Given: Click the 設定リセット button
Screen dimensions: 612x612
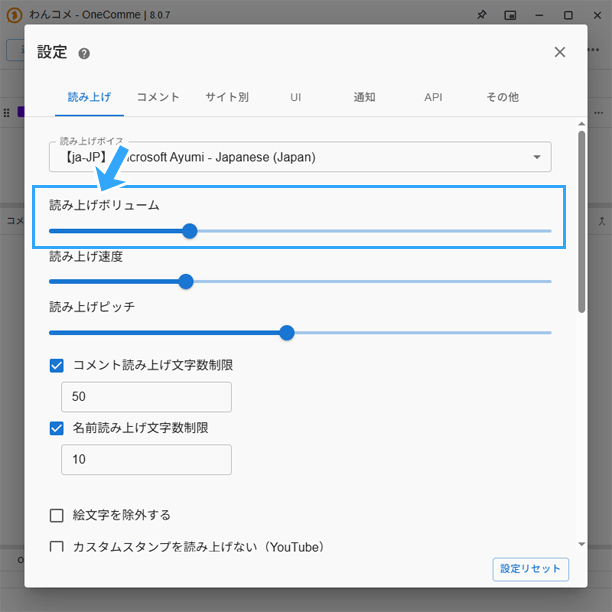Looking at the screenshot, I should point(530,569).
